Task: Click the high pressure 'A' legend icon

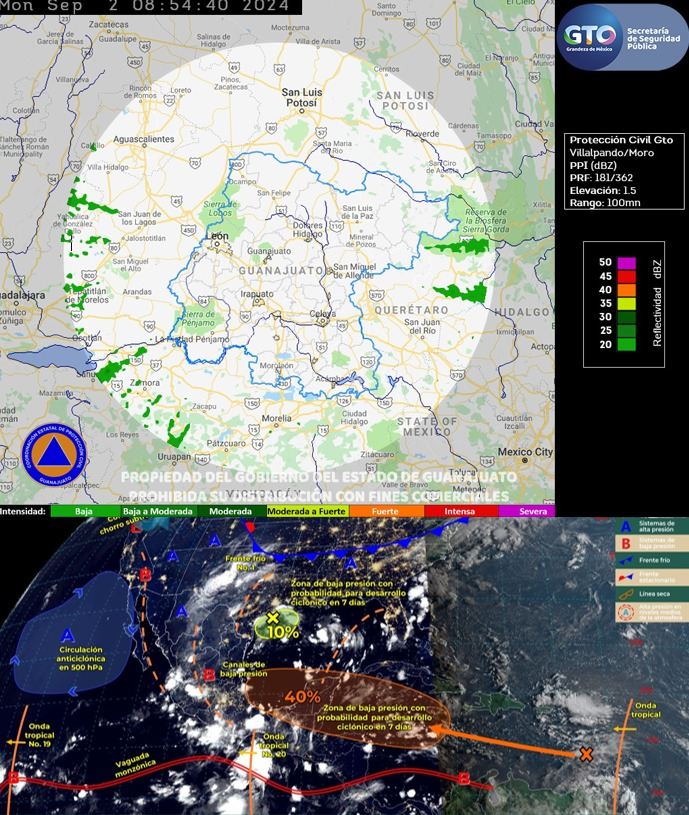Action: pos(626,527)
